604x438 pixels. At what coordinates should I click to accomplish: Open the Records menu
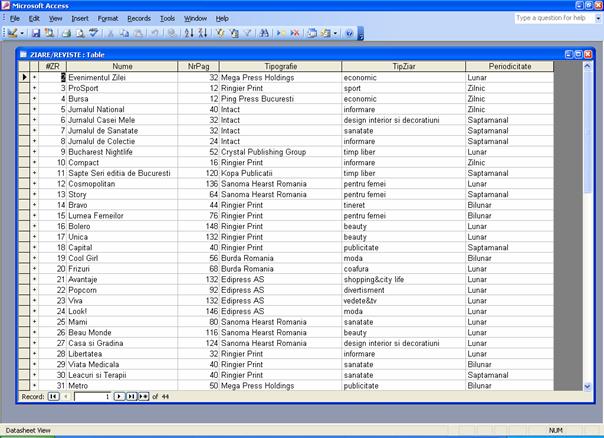(x=139, y=18)
